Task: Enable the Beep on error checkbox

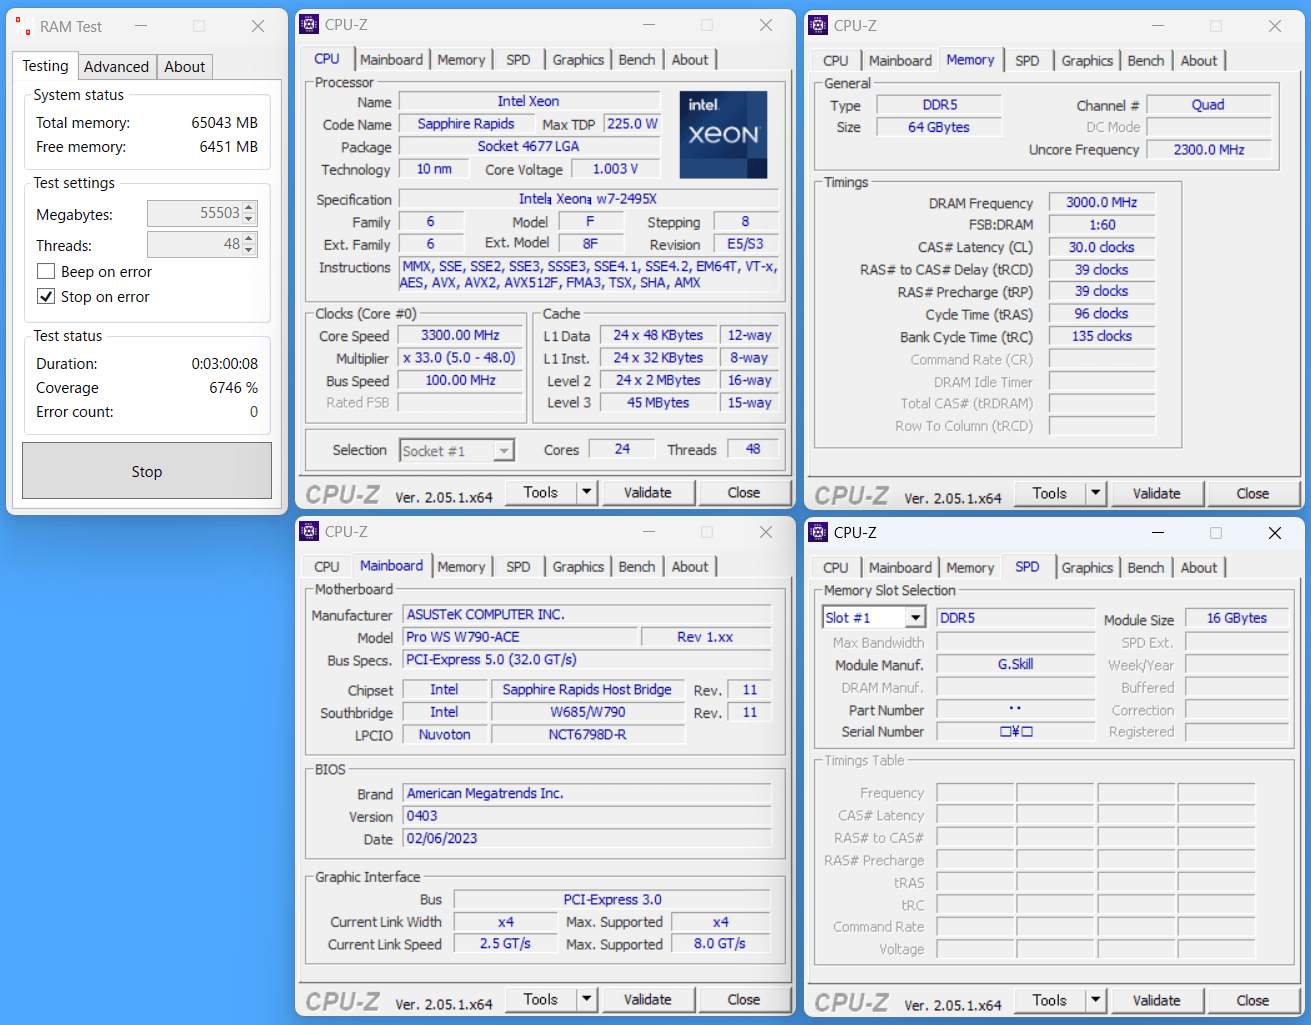Action: (46, 272)
